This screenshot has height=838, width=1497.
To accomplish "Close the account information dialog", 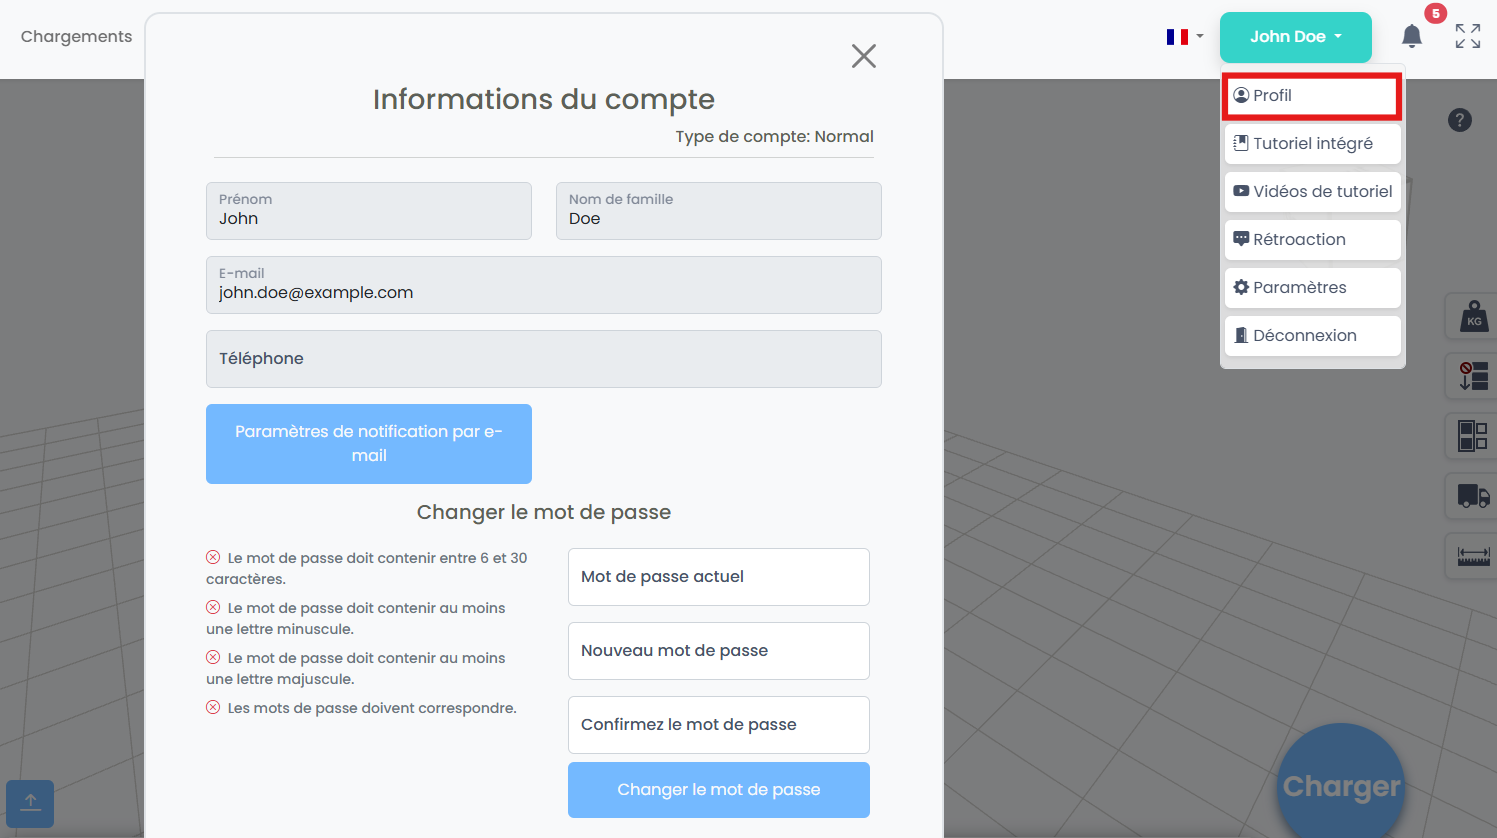I will tap(863, 56).
